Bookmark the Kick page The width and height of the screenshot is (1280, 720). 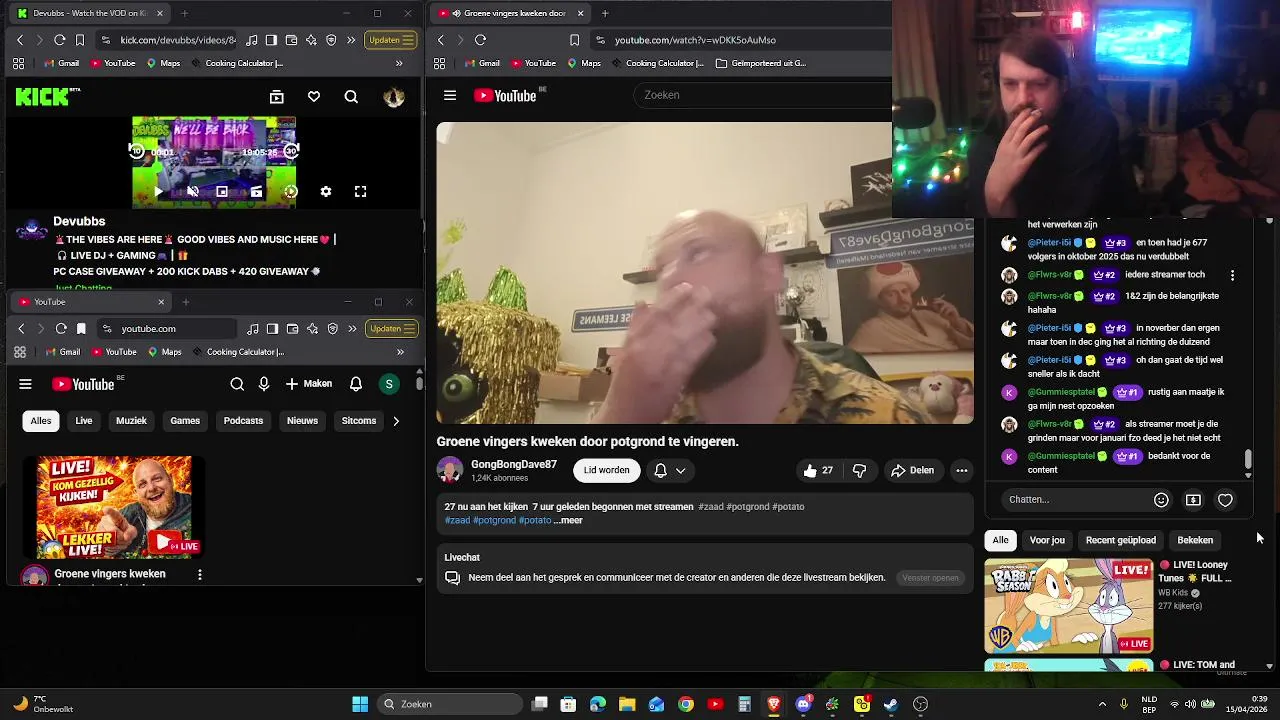tap(80, 40)
